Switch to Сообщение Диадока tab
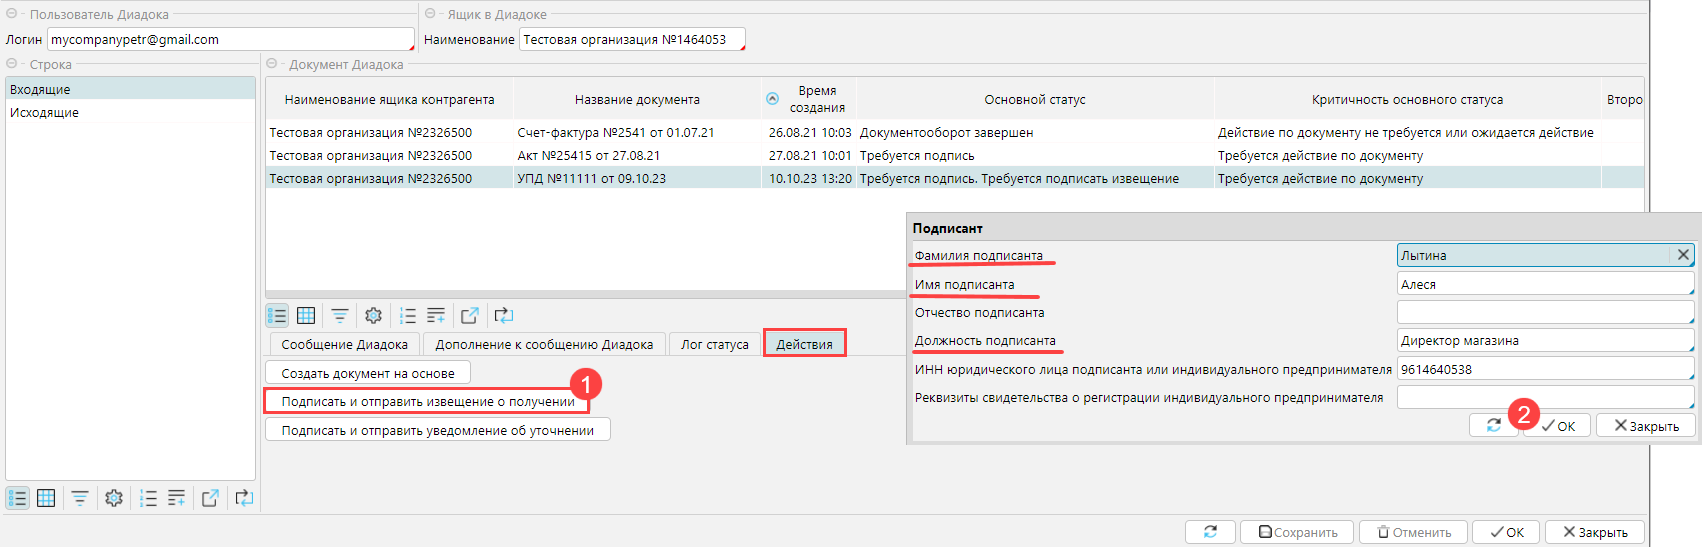The image size is (1702, 547). click(344, 344)
